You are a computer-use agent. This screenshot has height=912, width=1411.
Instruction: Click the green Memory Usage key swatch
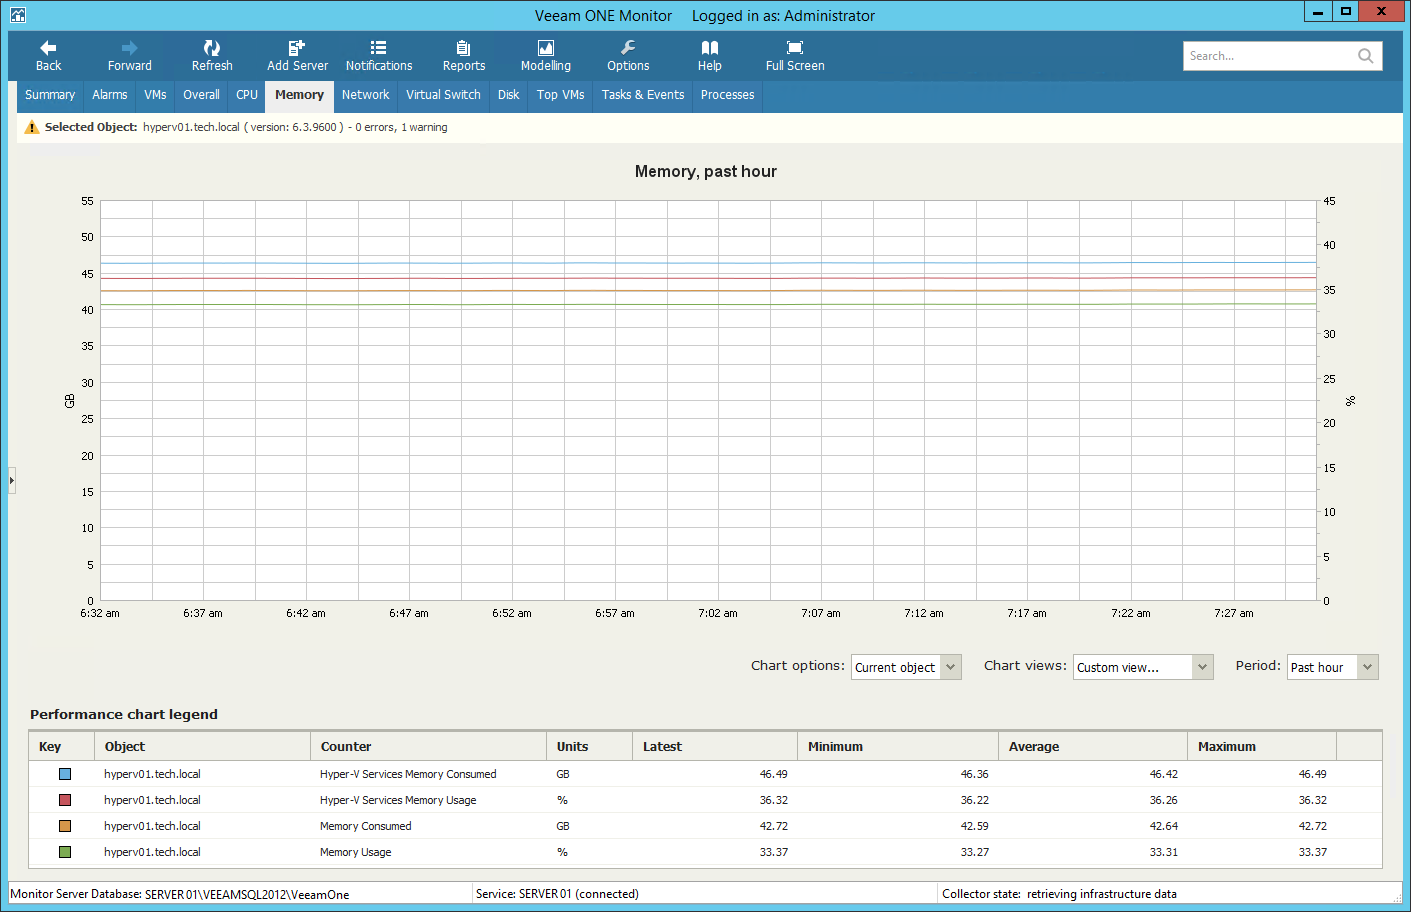(65, 852)
